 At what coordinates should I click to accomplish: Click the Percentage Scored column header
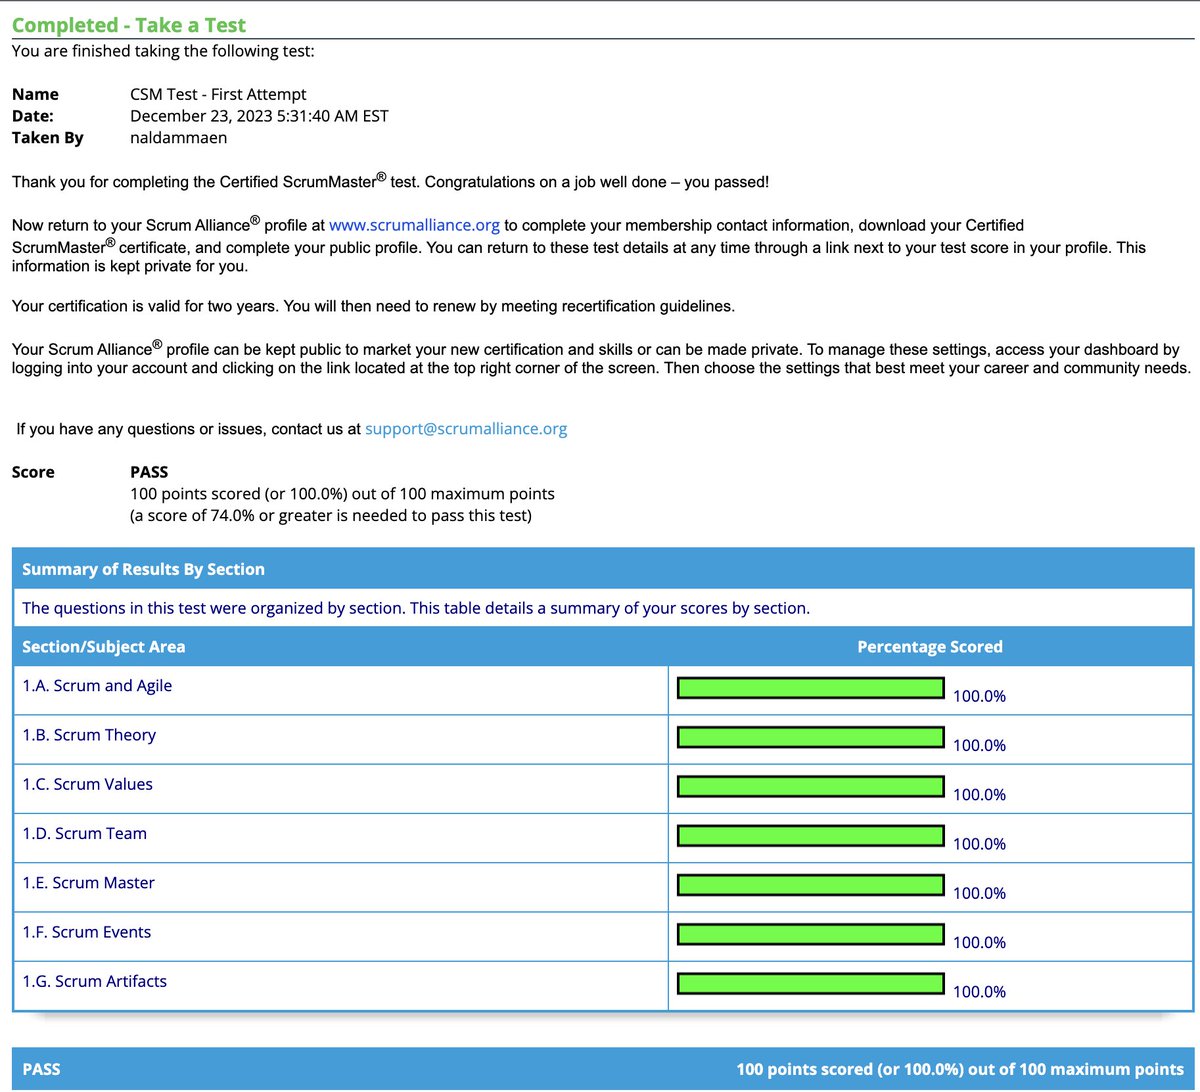pos(930,647)
